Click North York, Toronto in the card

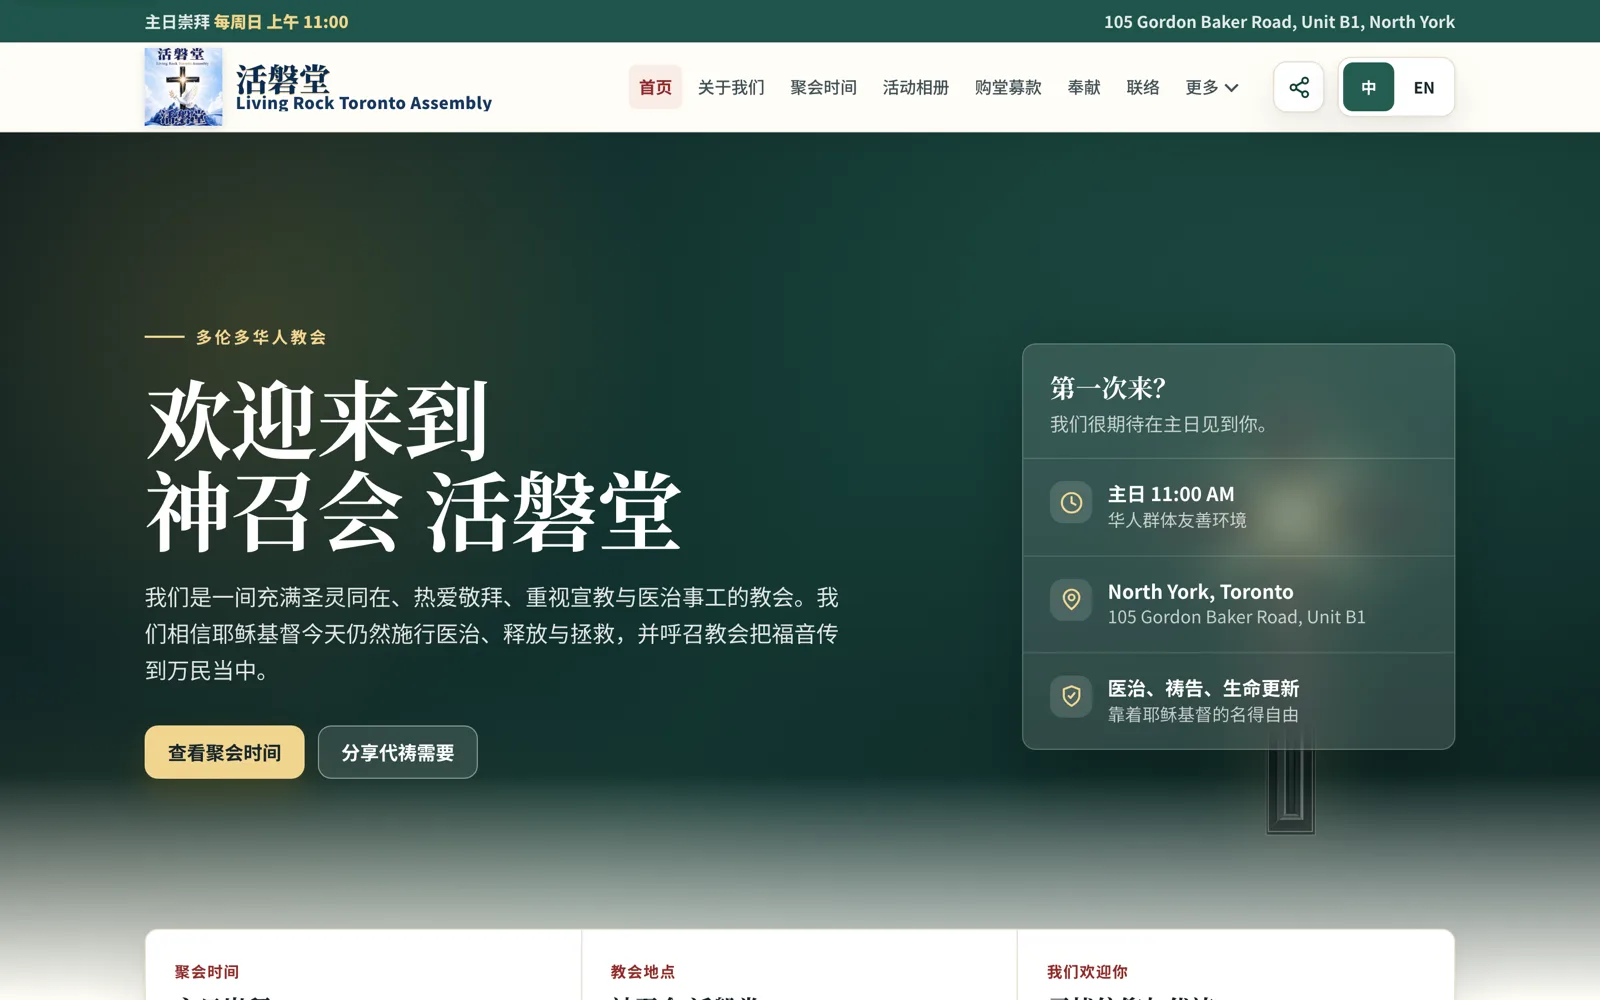coord(1200,592)
